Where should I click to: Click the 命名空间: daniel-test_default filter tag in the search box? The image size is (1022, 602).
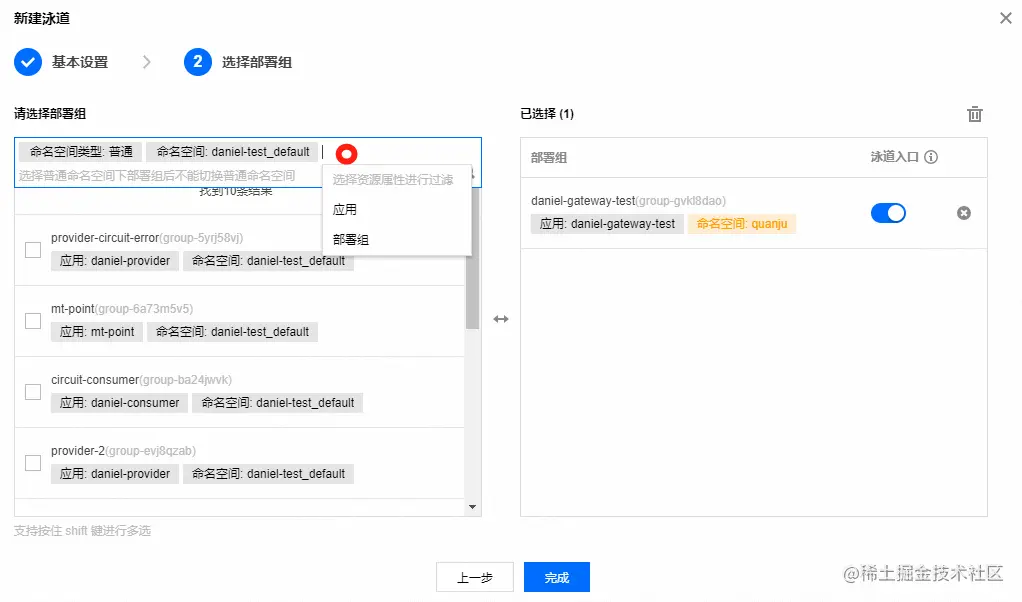tap(232, 152)
